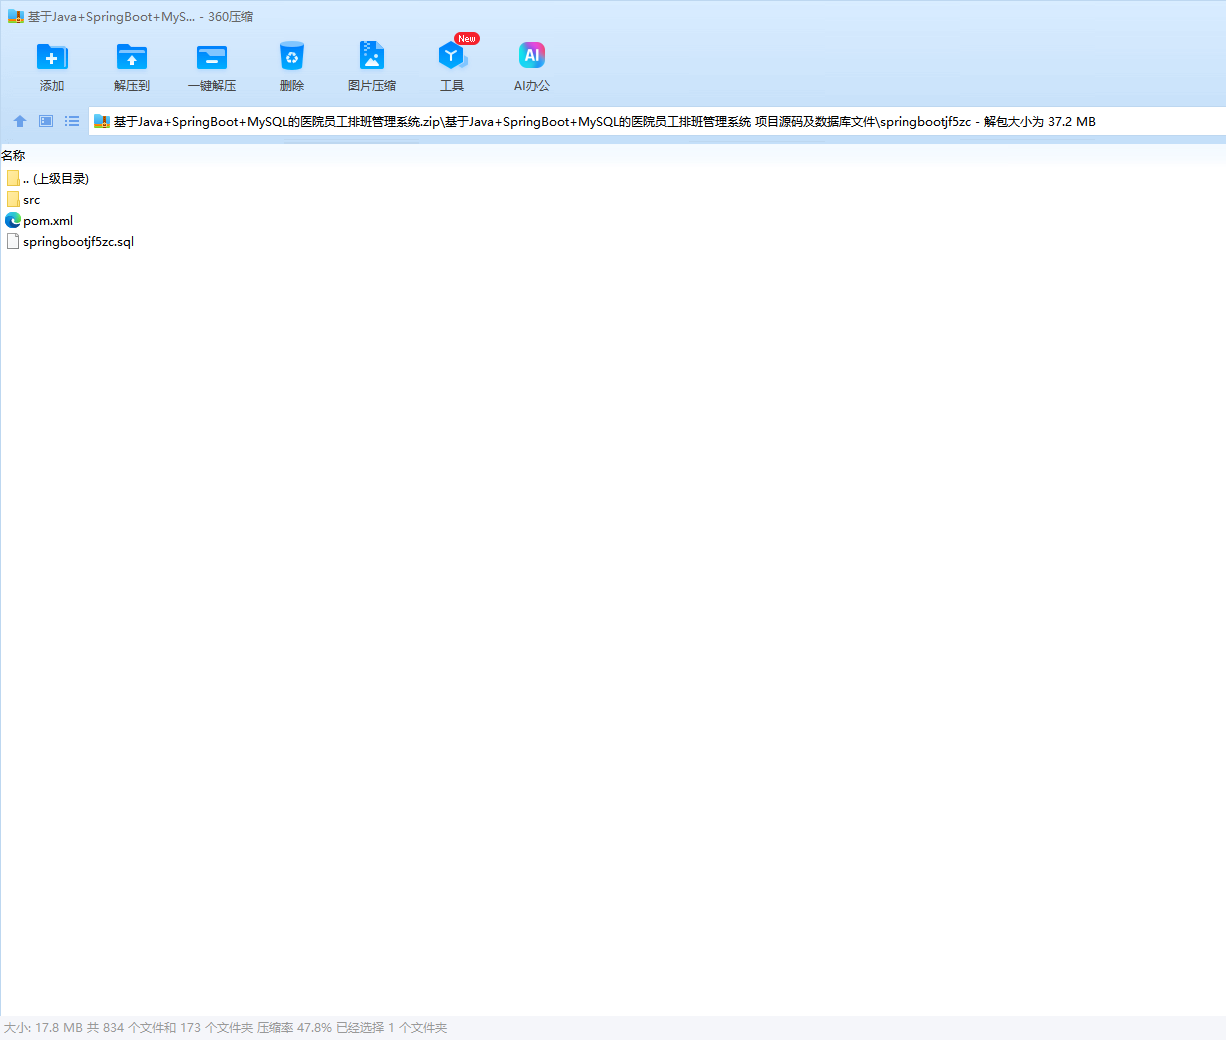Screen dimensions: 1226x1040
Task: Click the 名称 column header
Action: (13, 155)
